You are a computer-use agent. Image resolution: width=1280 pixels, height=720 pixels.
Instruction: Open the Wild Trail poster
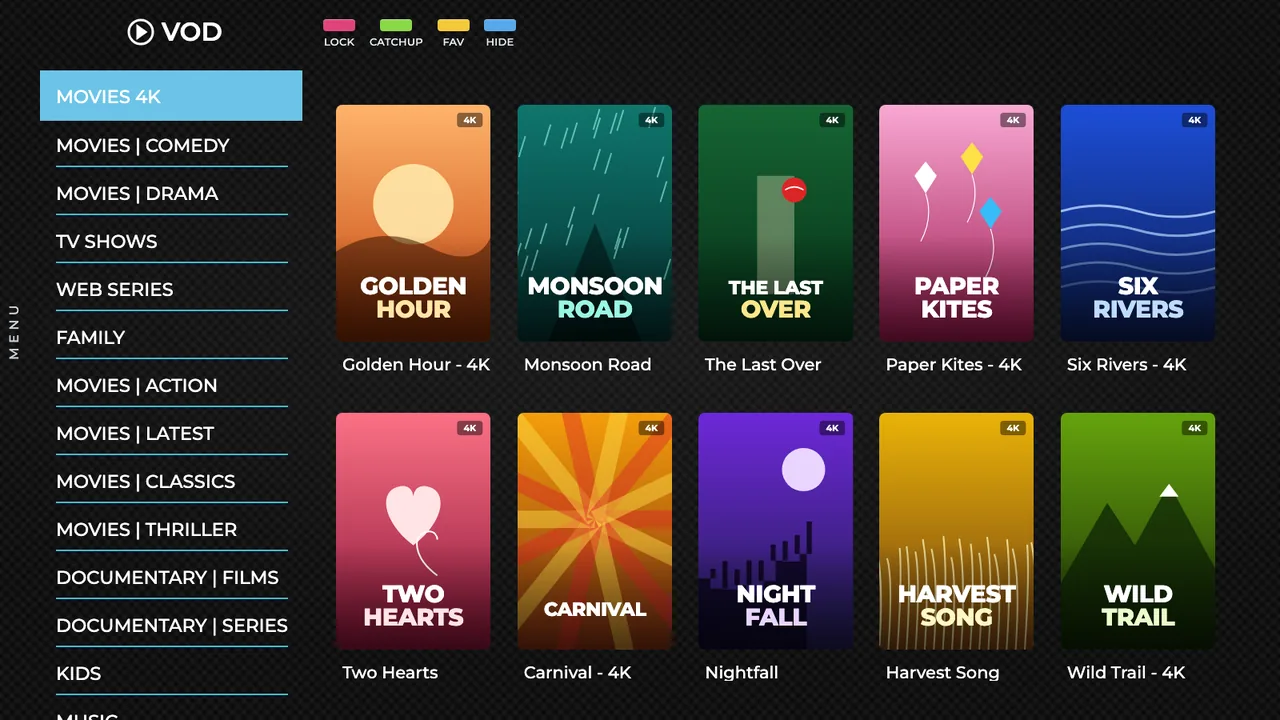click(x=1138, y=531)
